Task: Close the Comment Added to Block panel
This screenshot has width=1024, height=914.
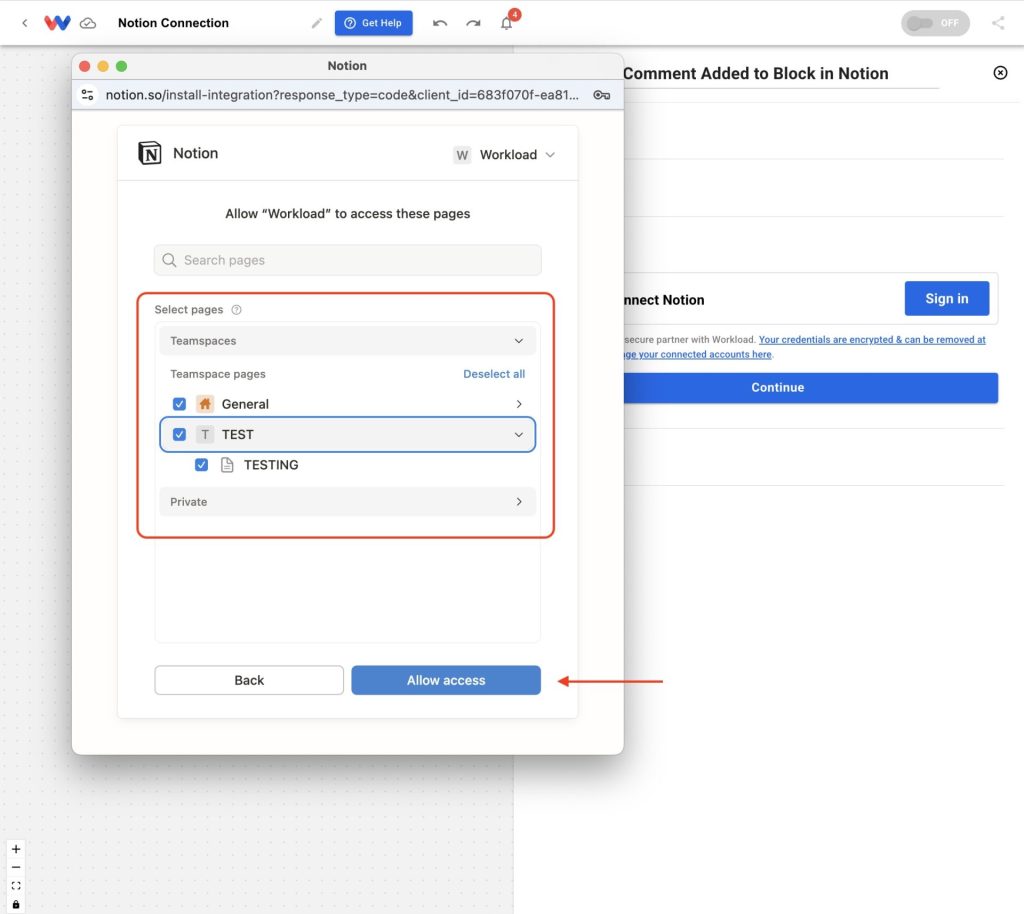Action: tap(1000, 72)
